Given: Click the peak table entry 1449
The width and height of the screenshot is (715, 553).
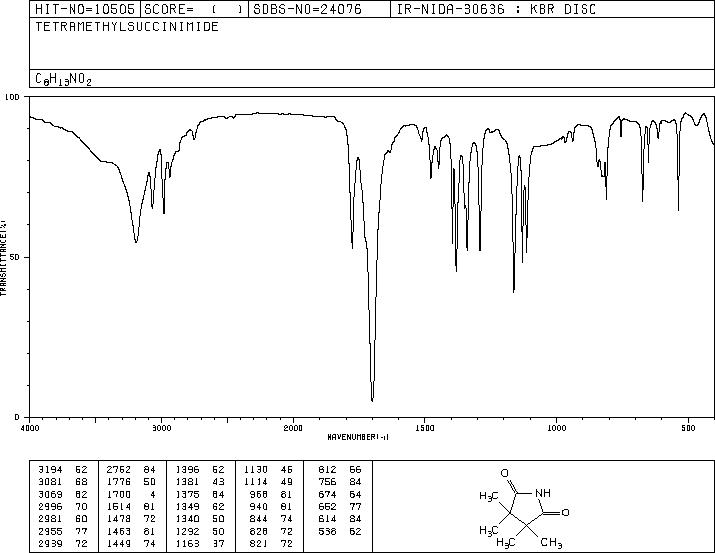Looking at the screenshot, I should [x=119, y=543].
